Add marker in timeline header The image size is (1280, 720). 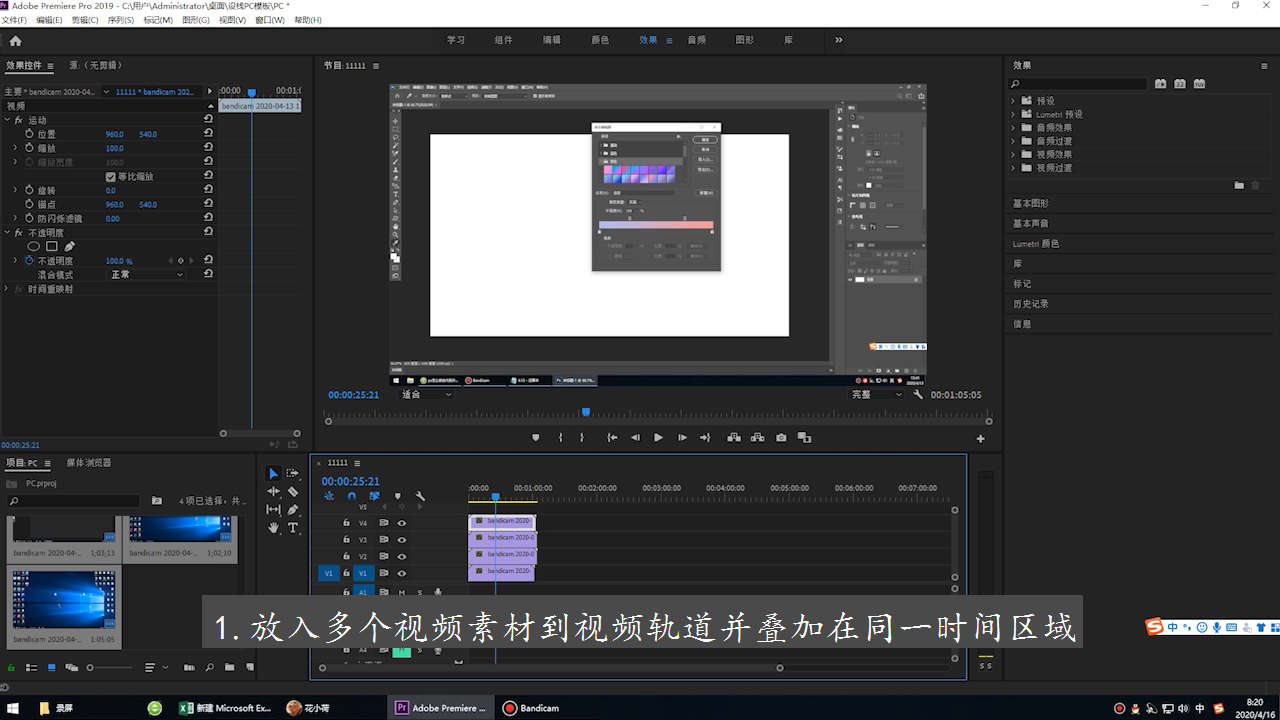[x=397, y=495]
